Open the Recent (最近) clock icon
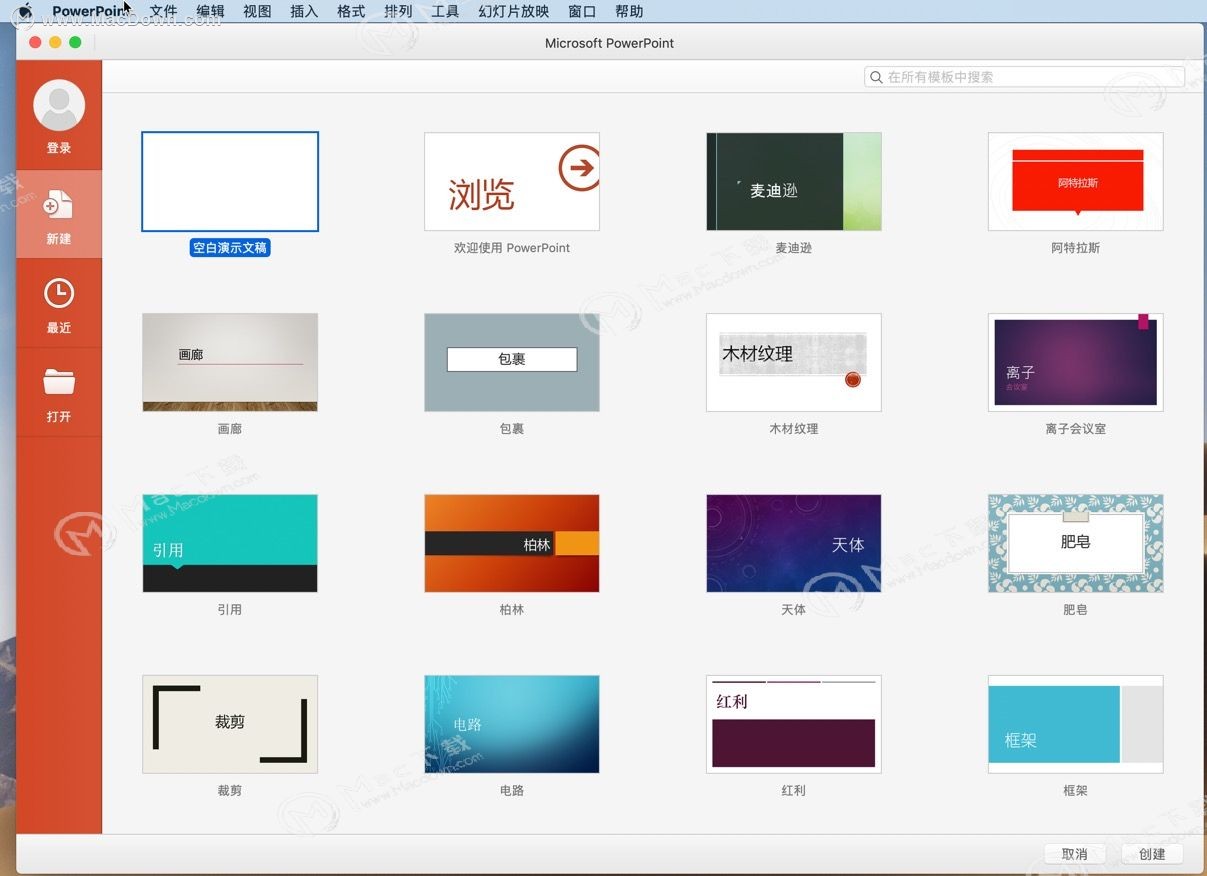Image resolution: width=1207 pixels, height=876 pixels. 59,293
